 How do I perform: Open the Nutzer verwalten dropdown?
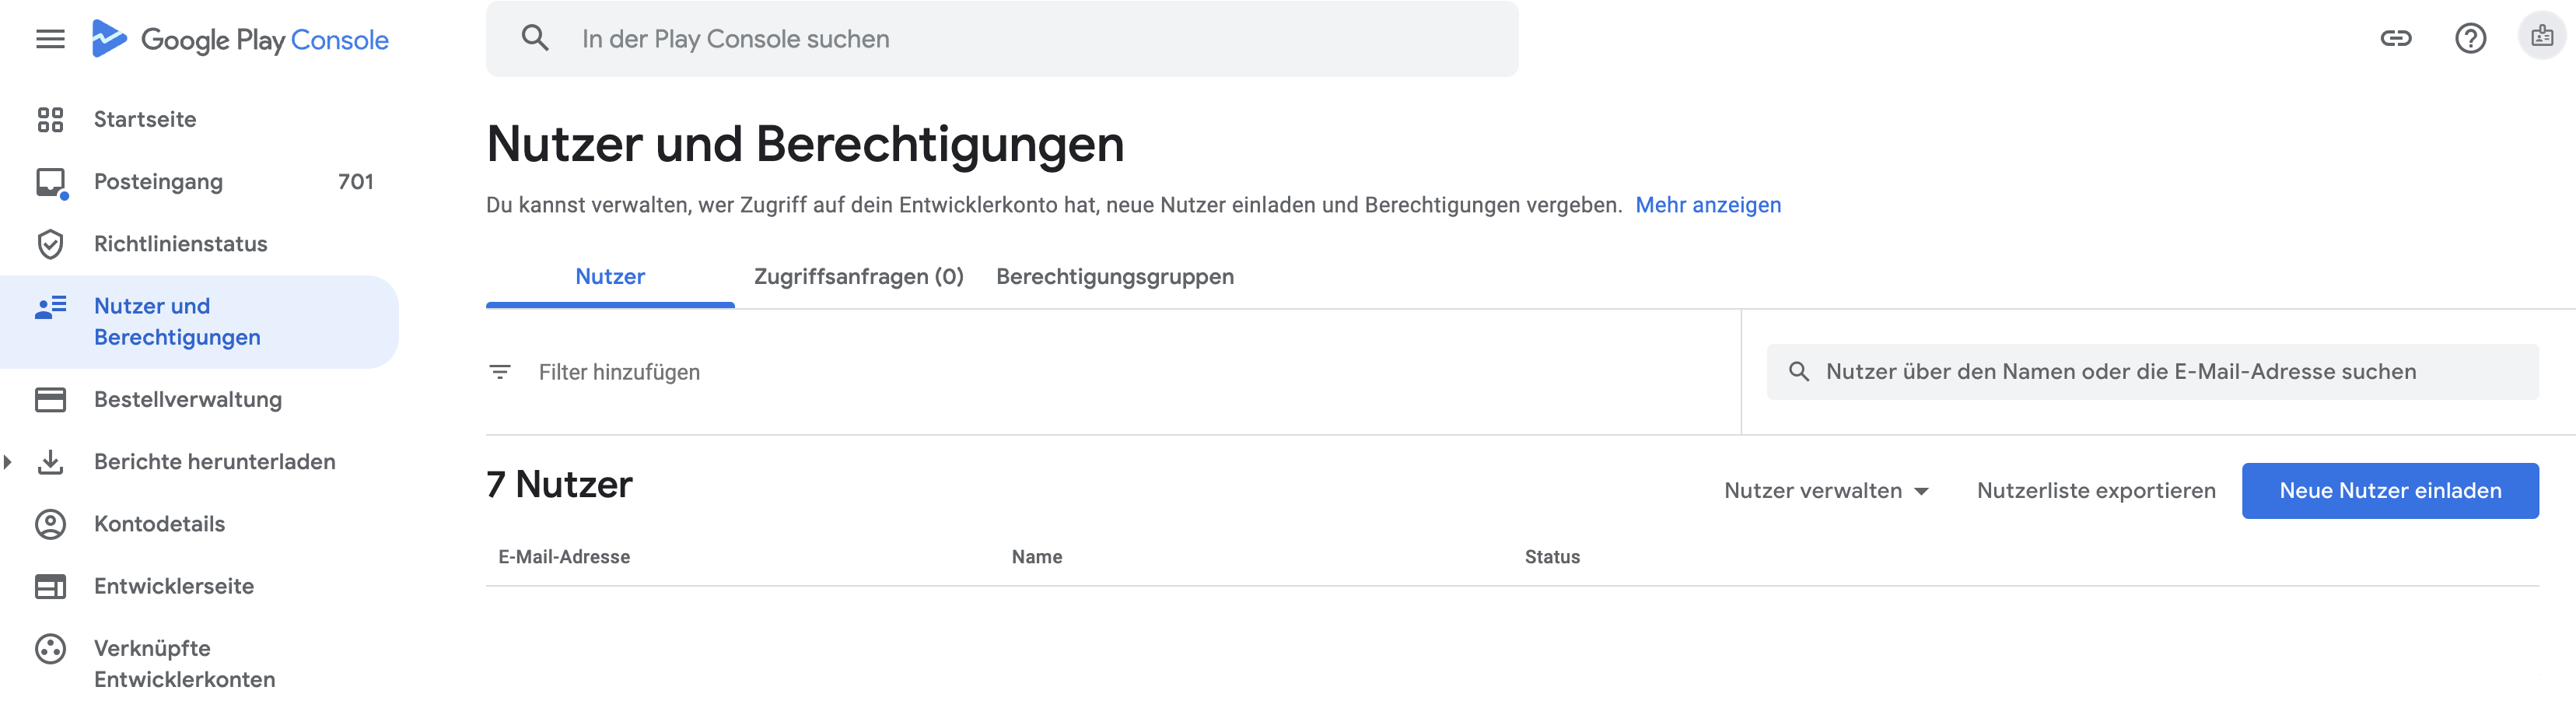[1826, 491]
